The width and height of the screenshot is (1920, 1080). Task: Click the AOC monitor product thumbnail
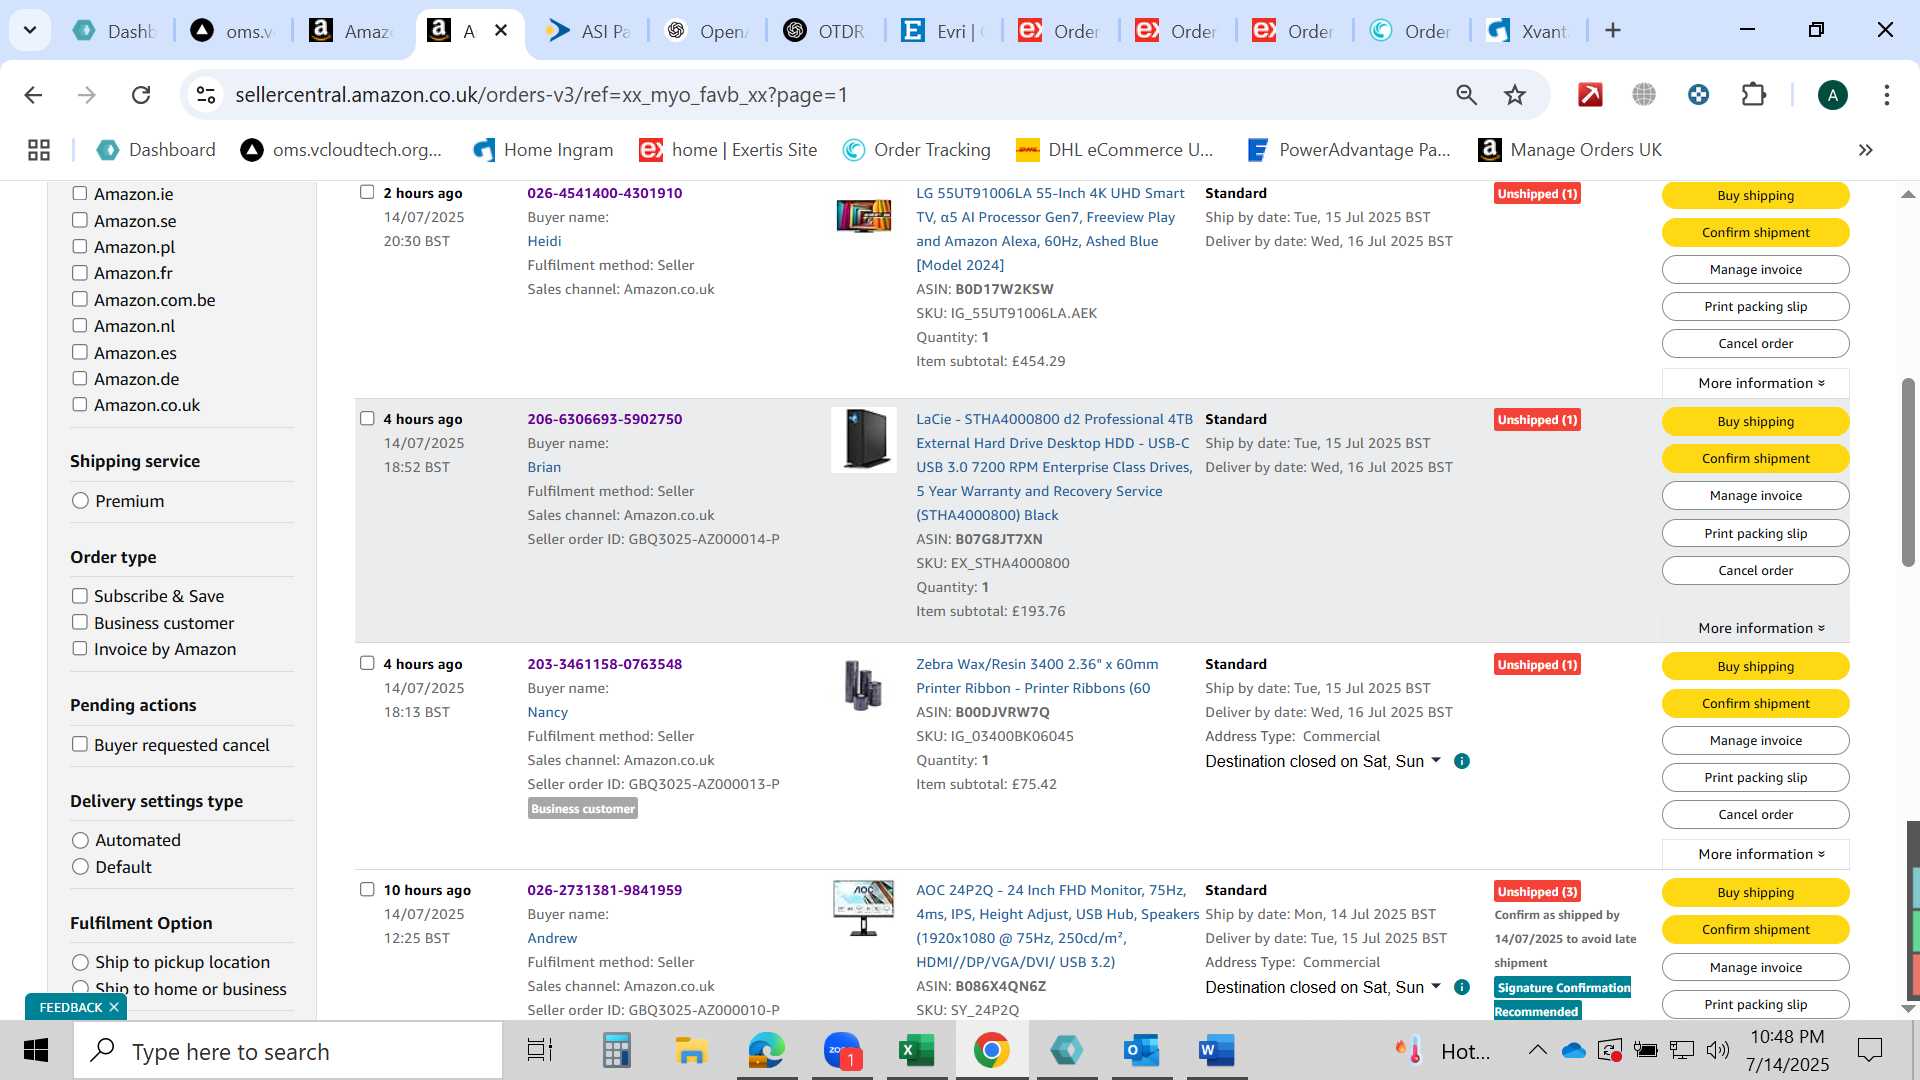[x=863, y=908]
